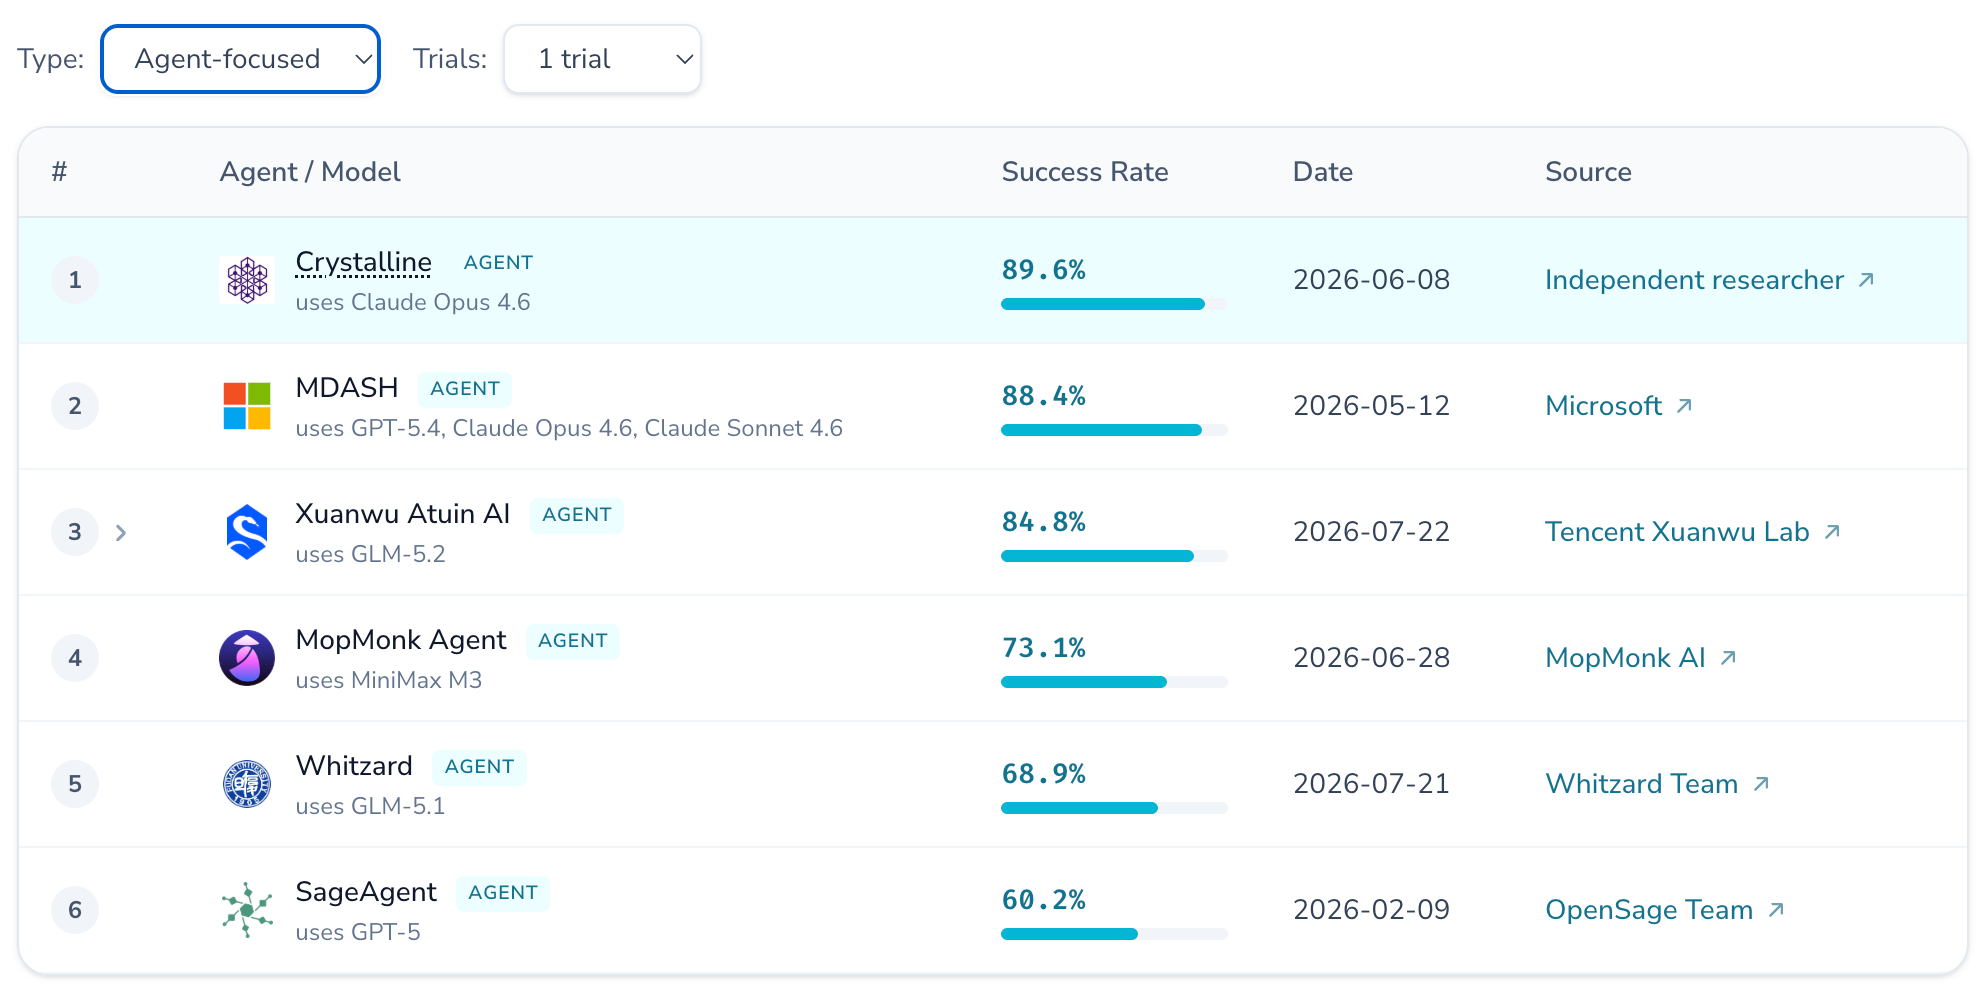This screenshot has height=996, width=1982.
Task: Click the date 2026-07-22
Action: click(x=1371, y=532)
